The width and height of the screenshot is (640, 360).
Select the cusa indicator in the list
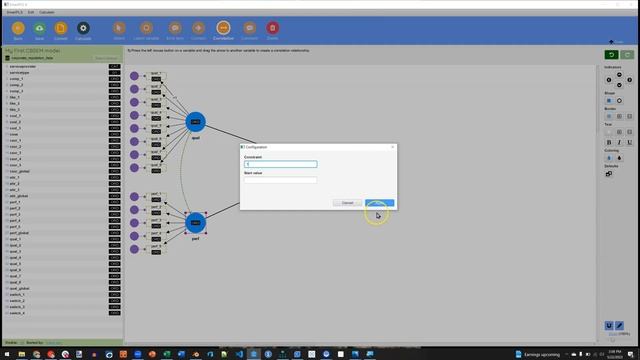(63, 134)
